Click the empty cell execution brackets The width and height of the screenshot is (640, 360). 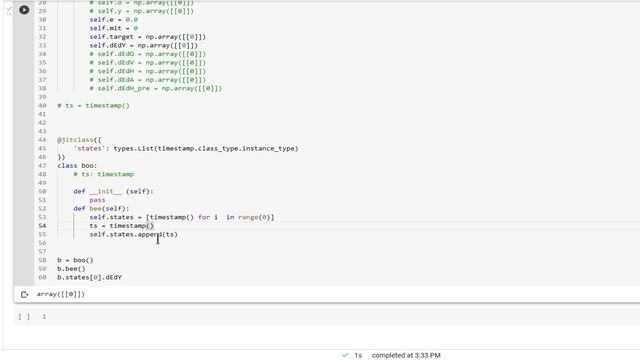click(x=24, y=317)
